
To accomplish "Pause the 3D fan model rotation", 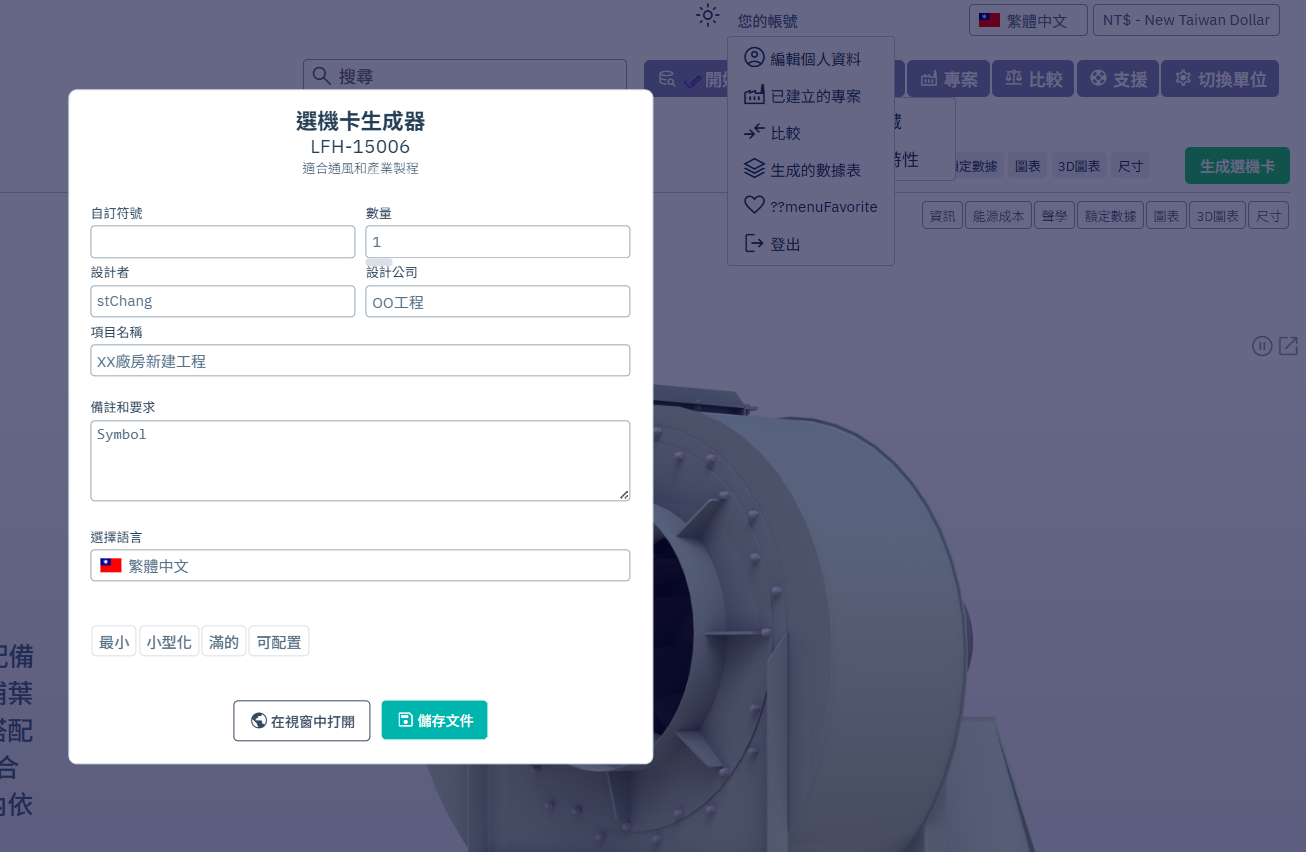I will point(1262,346).
